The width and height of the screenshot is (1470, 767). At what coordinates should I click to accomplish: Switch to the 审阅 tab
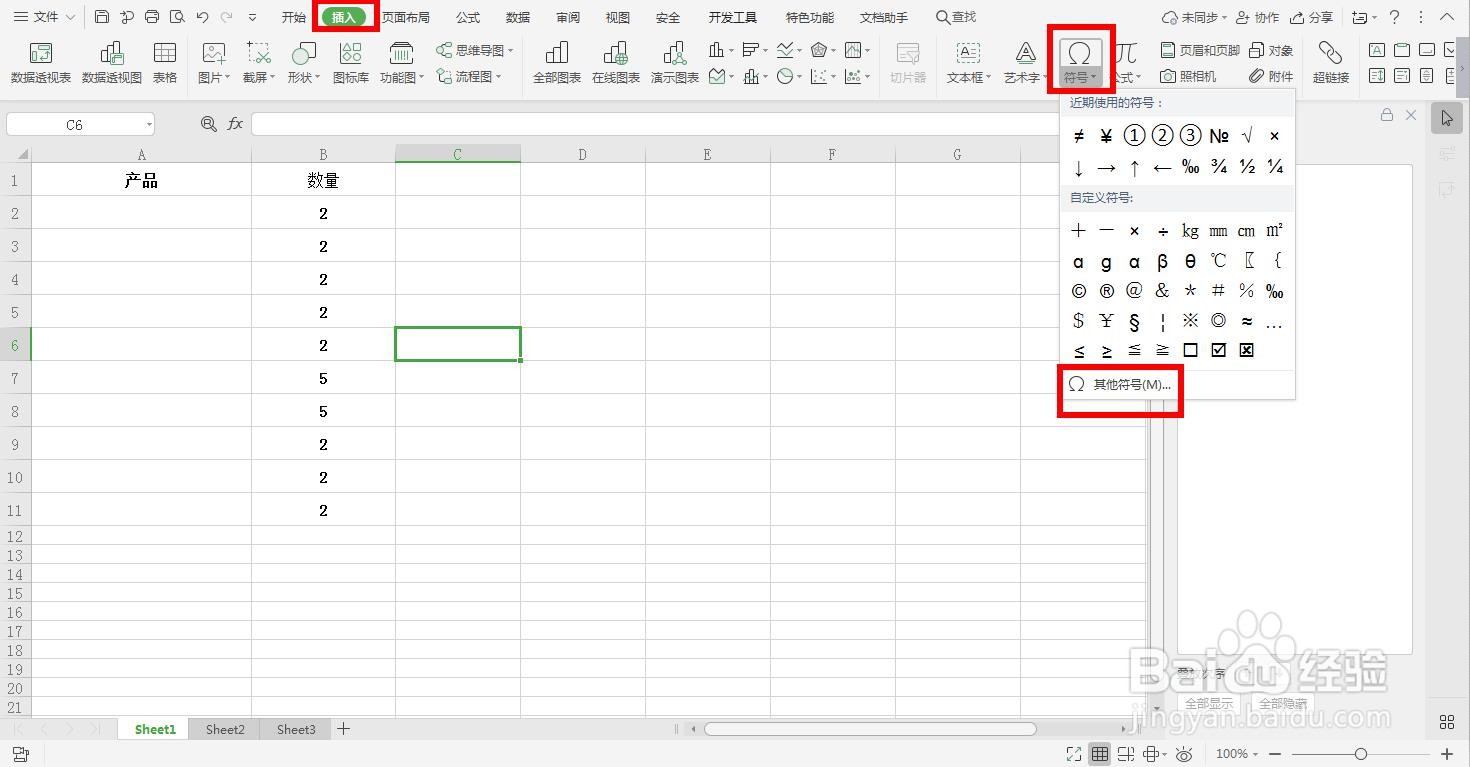coord(568,17)
